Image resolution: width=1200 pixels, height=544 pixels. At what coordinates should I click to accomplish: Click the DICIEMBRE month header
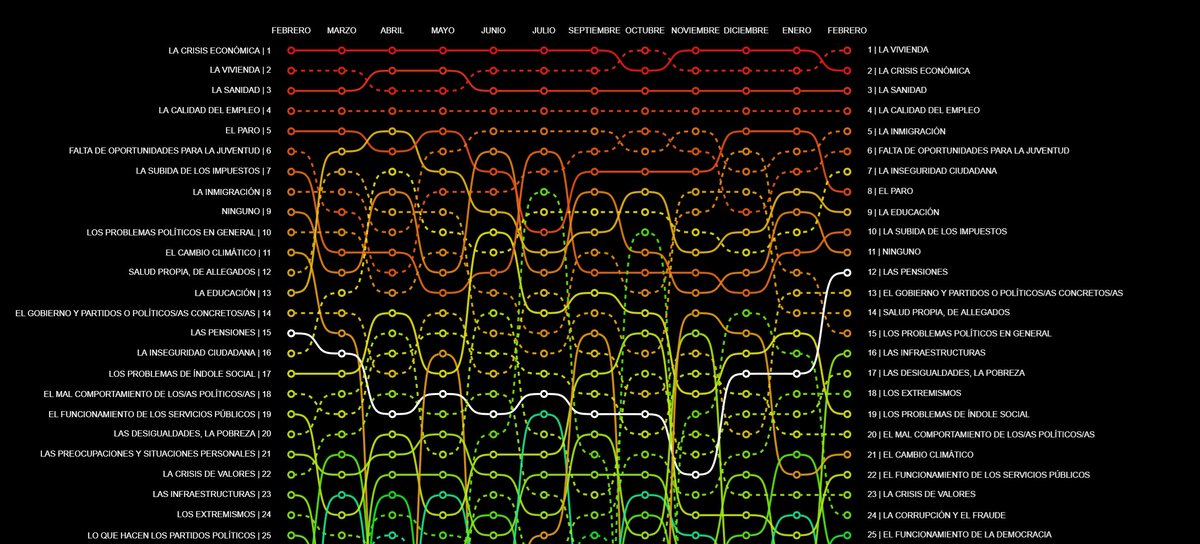pos(746,31)
